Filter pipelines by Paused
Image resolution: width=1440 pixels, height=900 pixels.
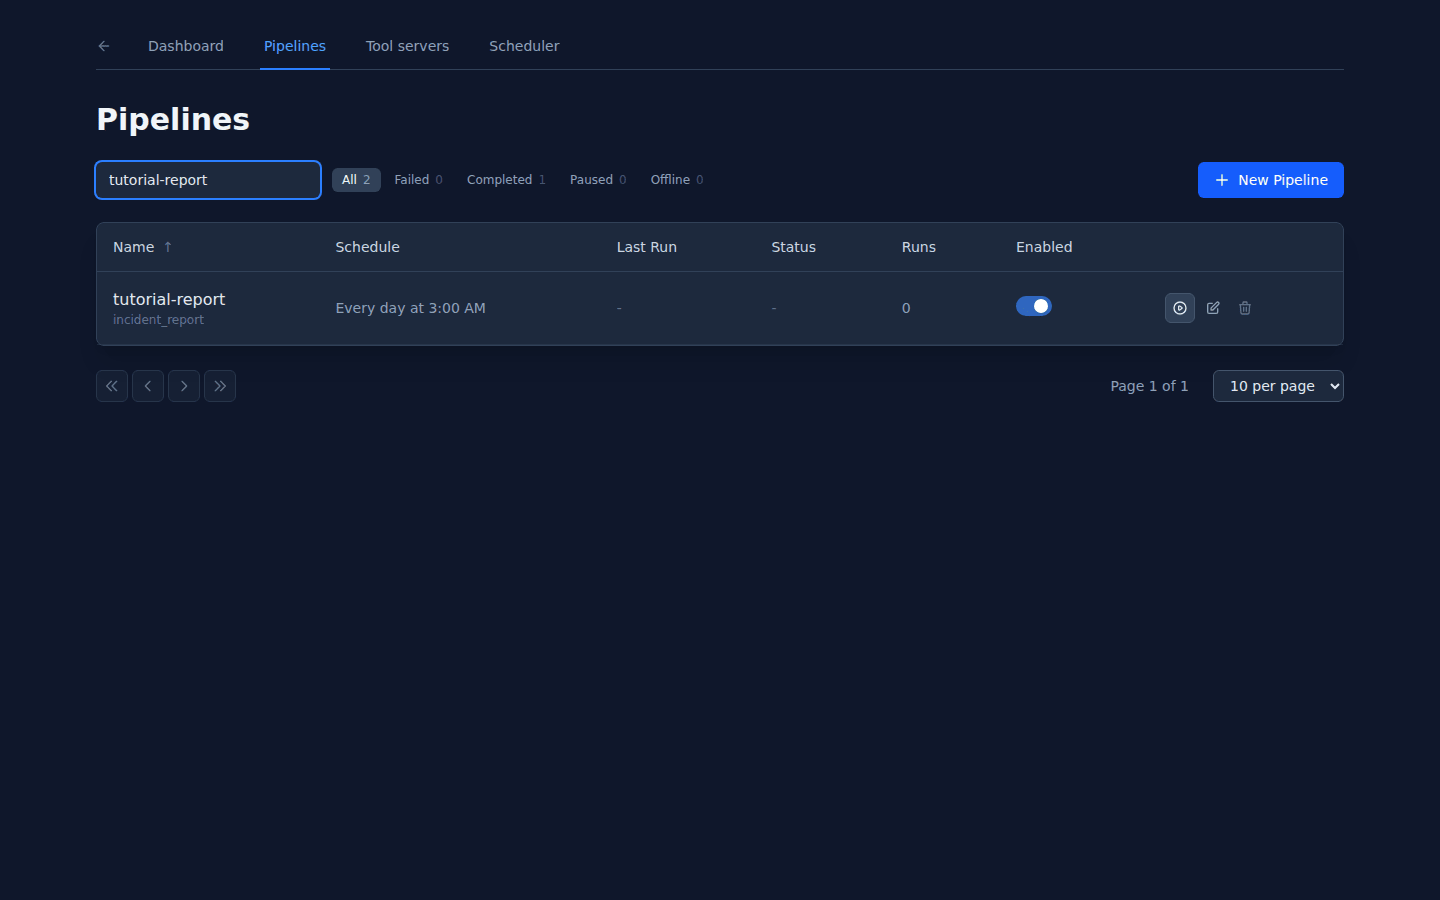598,180
